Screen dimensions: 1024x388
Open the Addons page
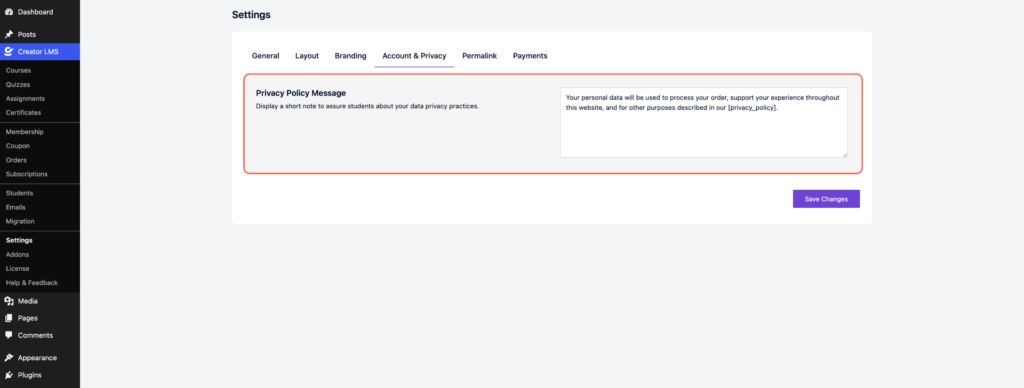pos(18,255)
